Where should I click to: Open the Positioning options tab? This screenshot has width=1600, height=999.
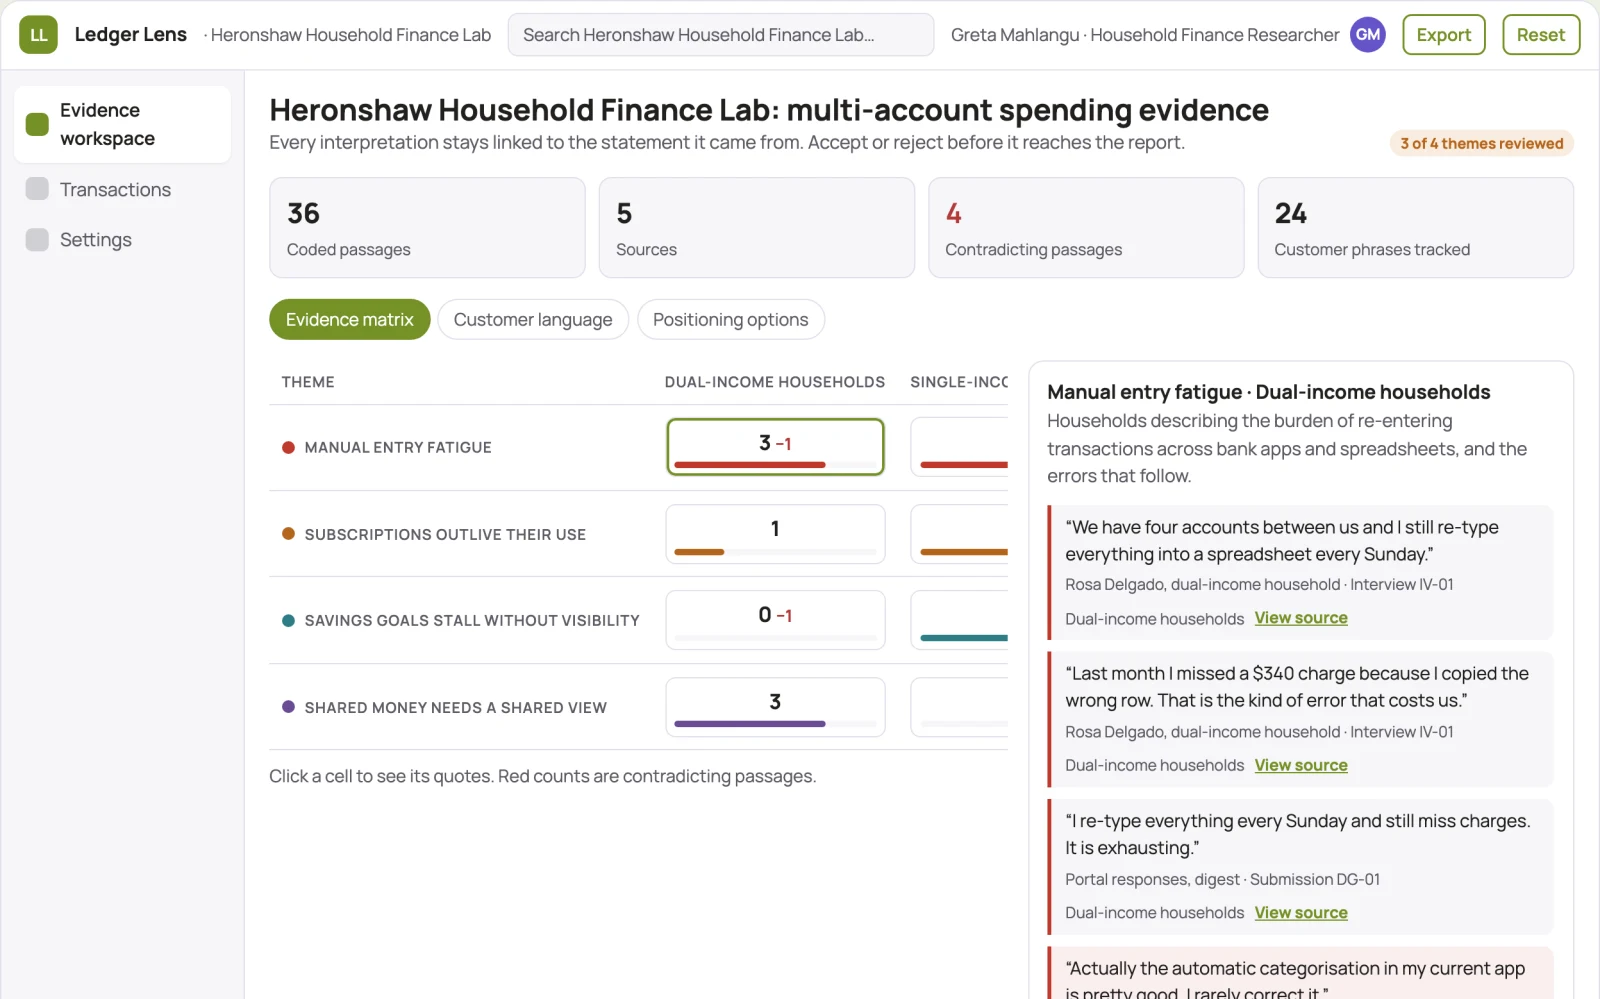(730, 319)
